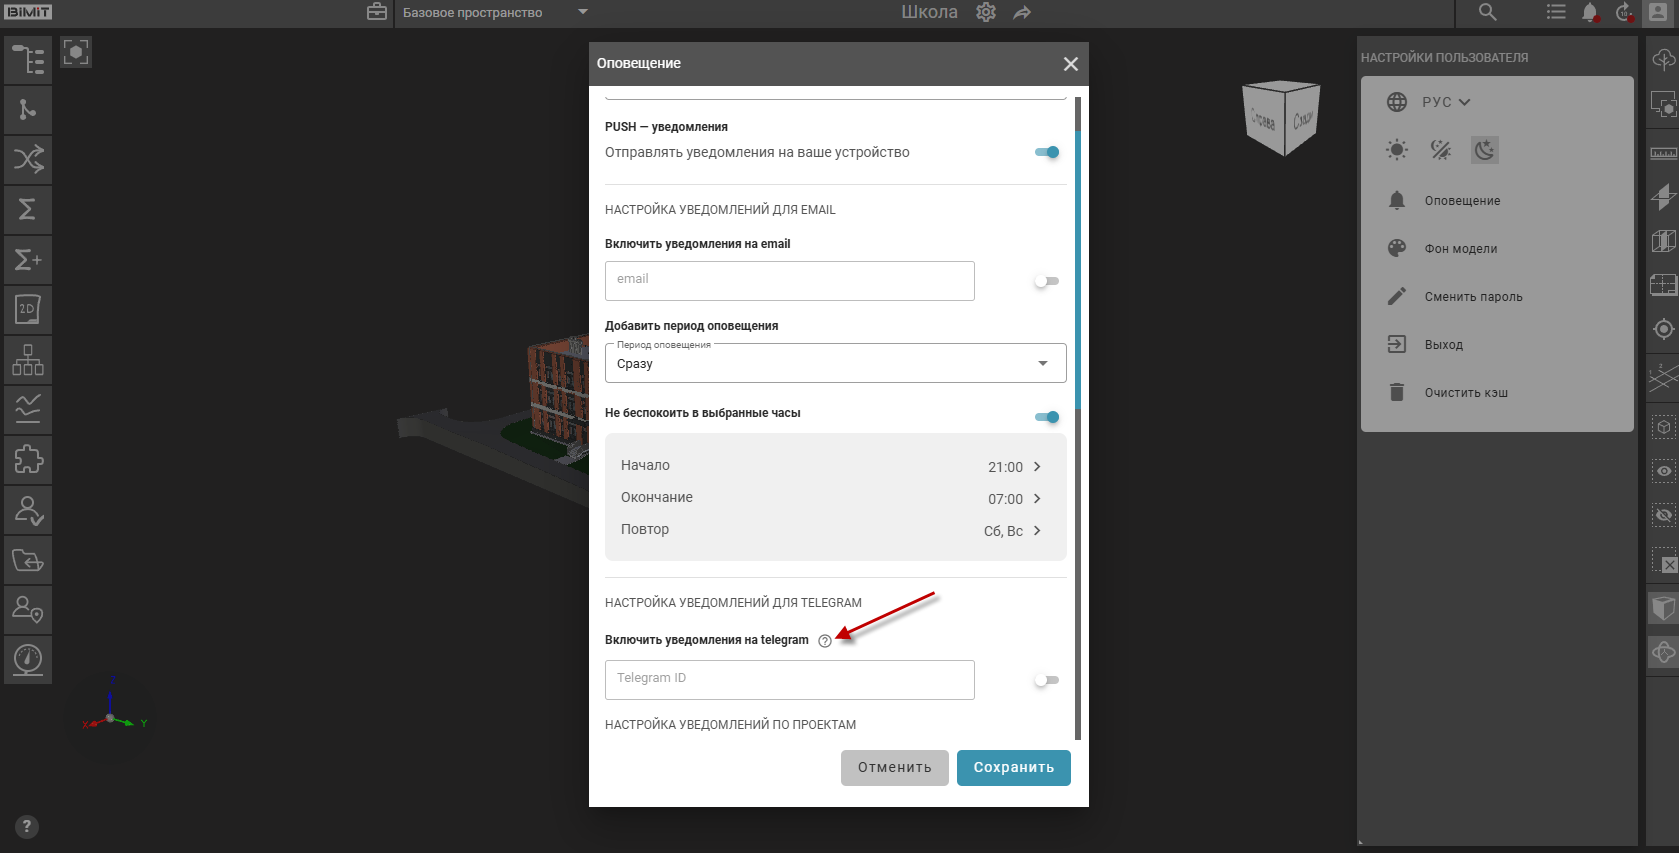Viewport: 1679px width, 853px height.
Task: Click the share arrow next to Школа
Action: click(x=1022, y=13)
